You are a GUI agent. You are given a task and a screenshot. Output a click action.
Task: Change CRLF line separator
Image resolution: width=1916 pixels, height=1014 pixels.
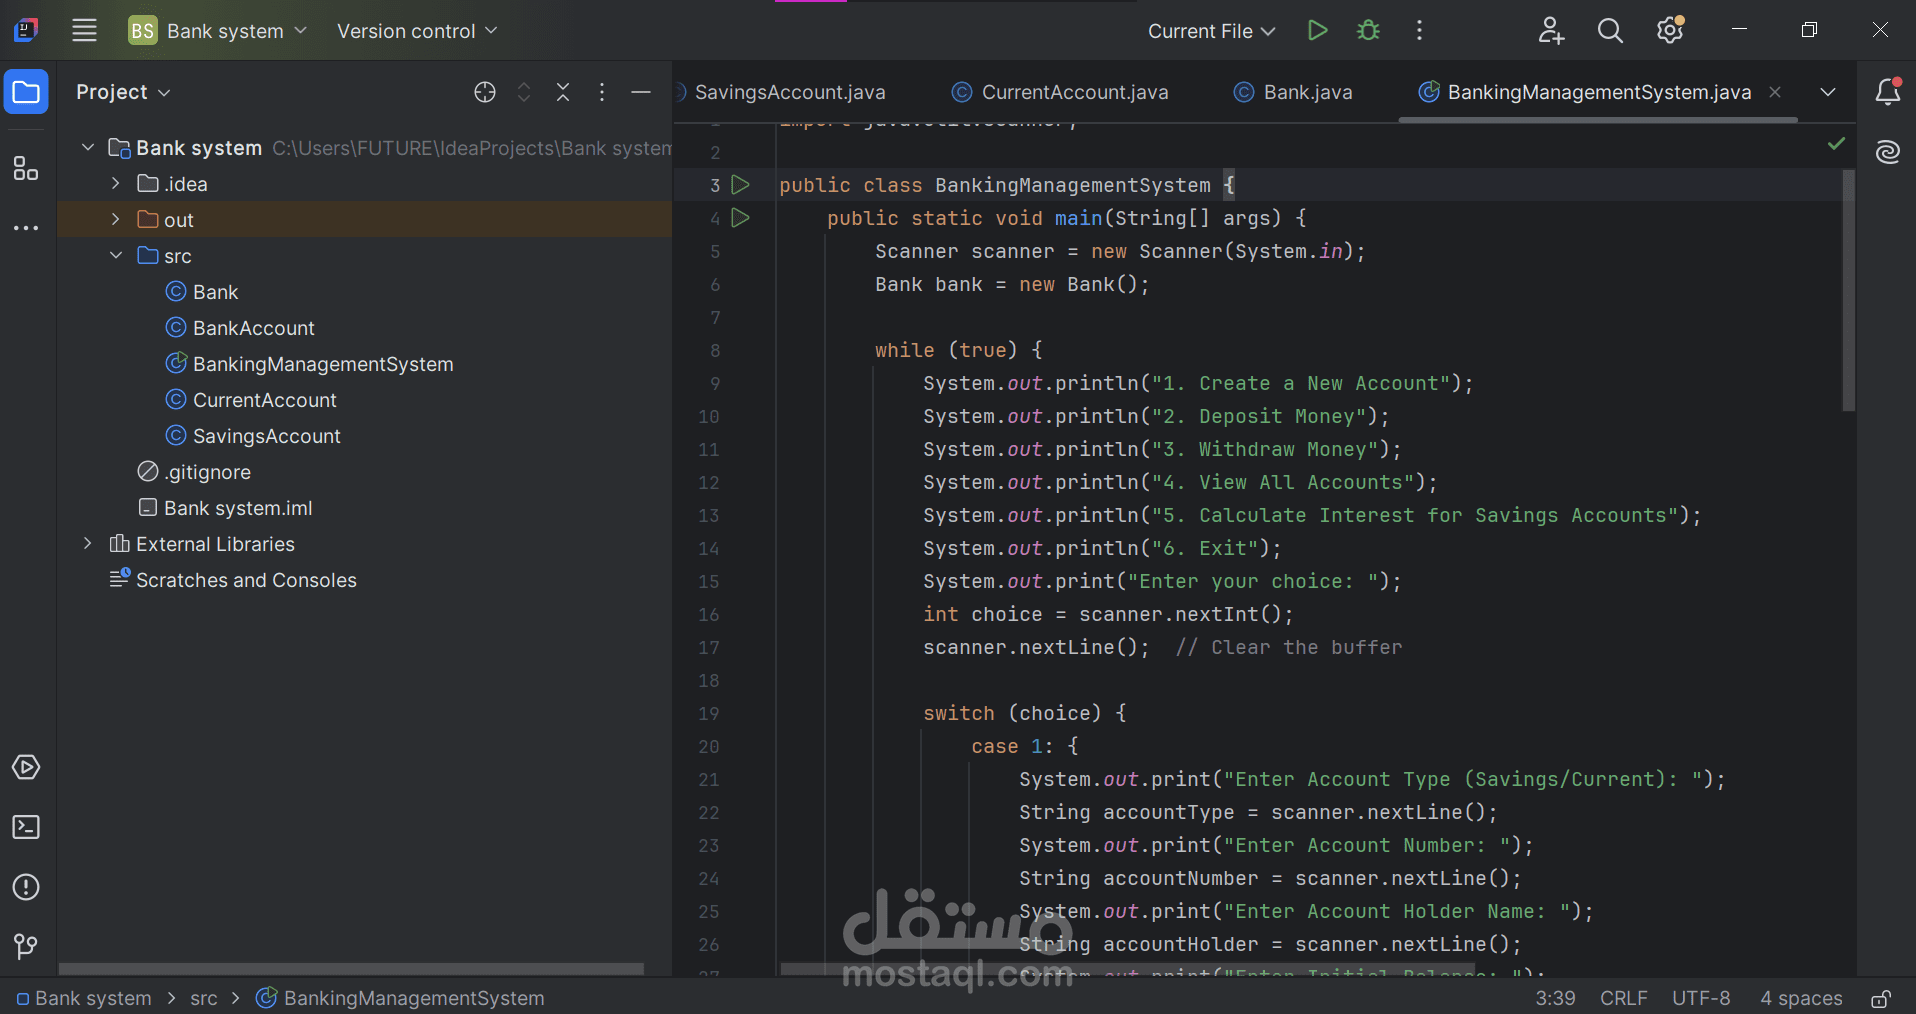[1623, 999]
